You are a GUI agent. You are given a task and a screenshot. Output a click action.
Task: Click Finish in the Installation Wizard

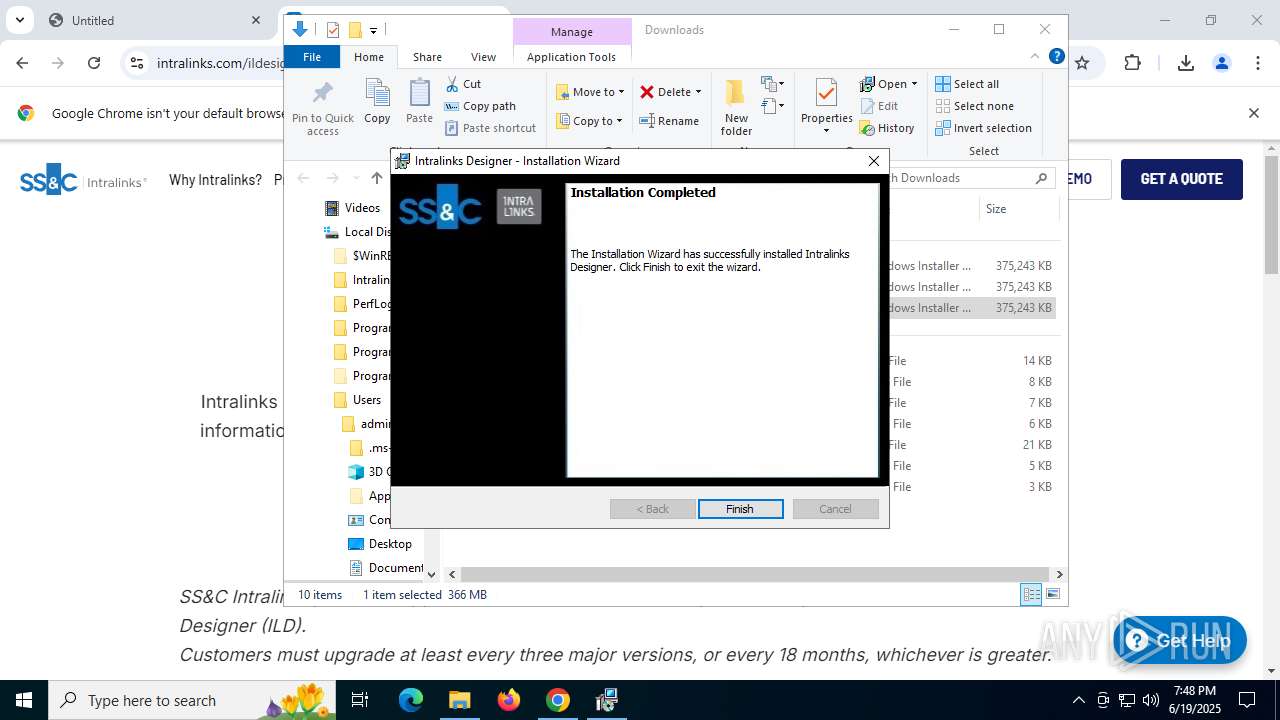click(x=740, y=509)
